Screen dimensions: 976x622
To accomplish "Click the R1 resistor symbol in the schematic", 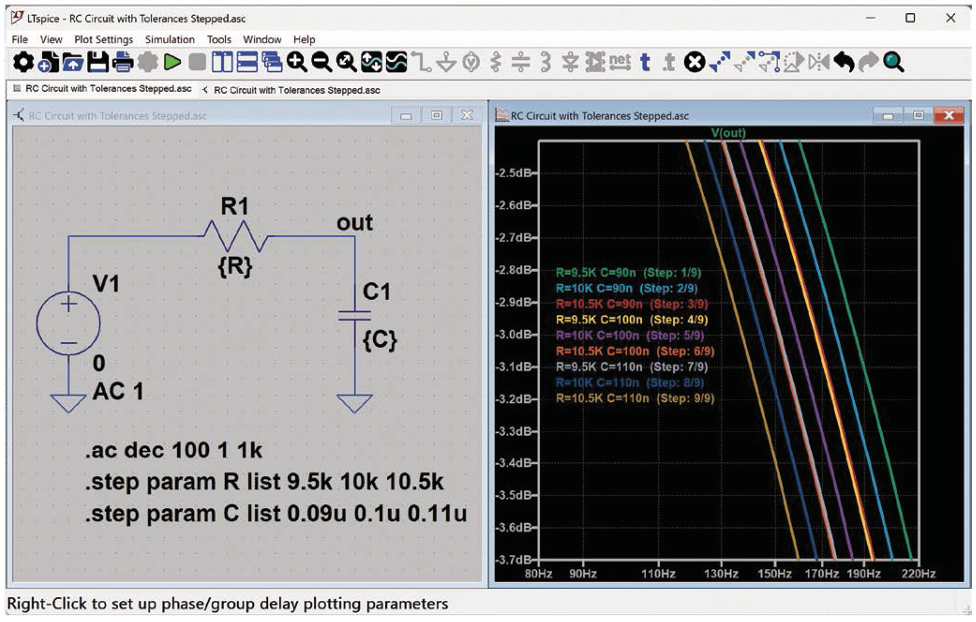I will click(235, 237).
